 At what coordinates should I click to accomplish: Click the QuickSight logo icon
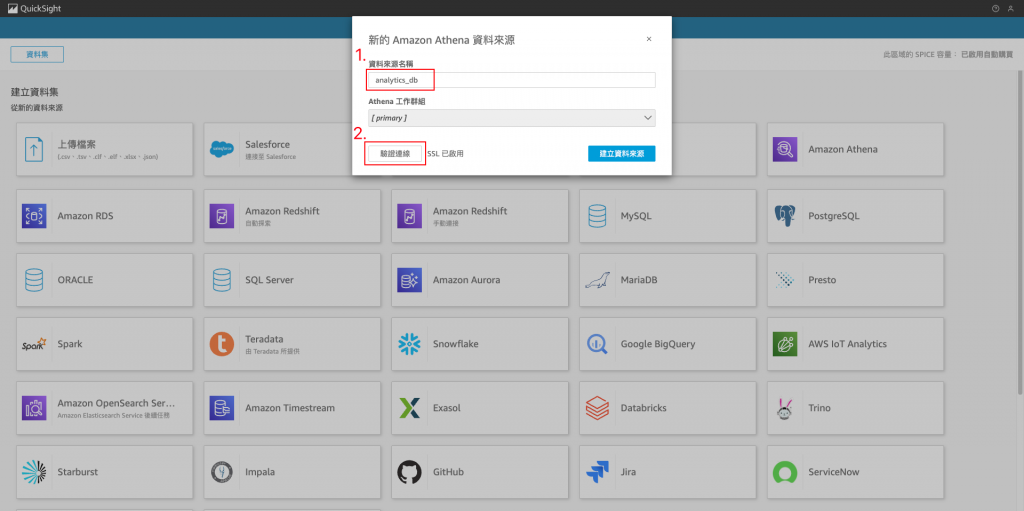12,8
